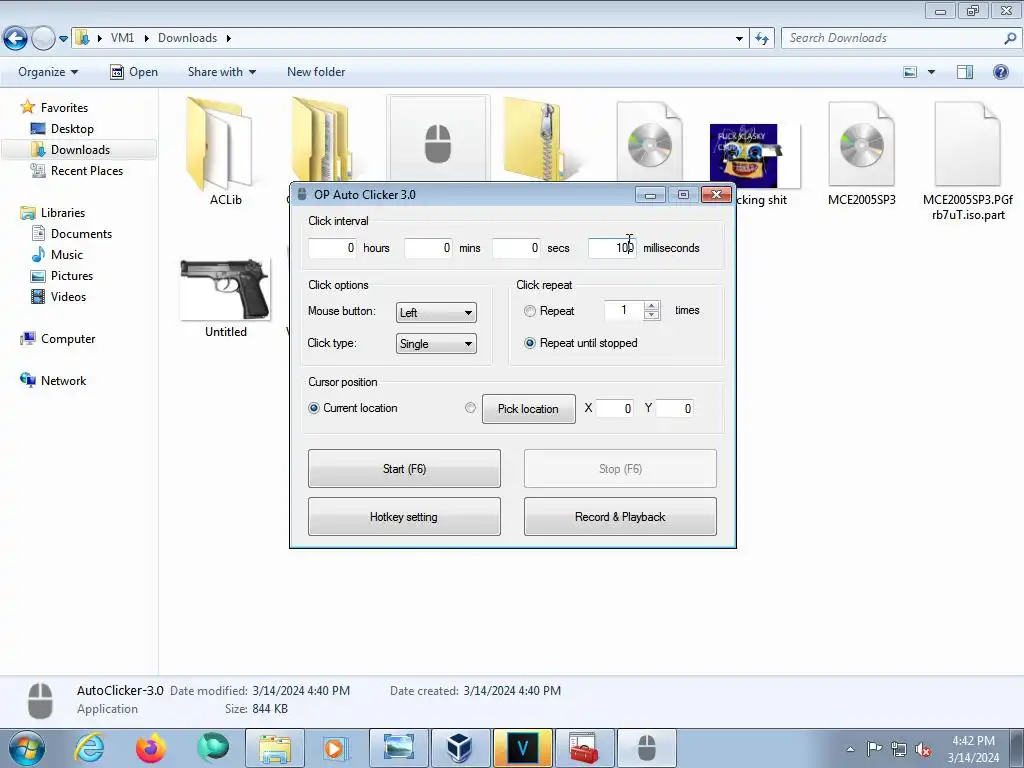Select the MCE2005SP3 disc image file
The width and height of the screenshot is (1024, 768).
[861, 144]
